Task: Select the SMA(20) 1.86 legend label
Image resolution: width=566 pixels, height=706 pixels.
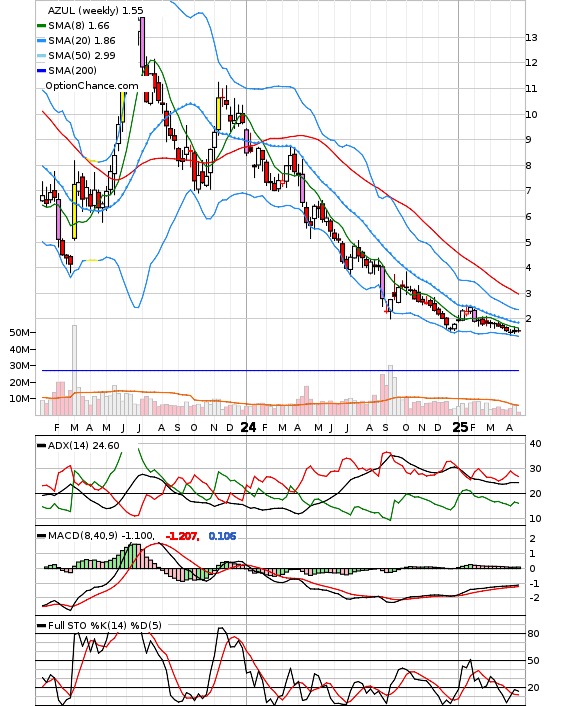Action: (x=82, y=41)
